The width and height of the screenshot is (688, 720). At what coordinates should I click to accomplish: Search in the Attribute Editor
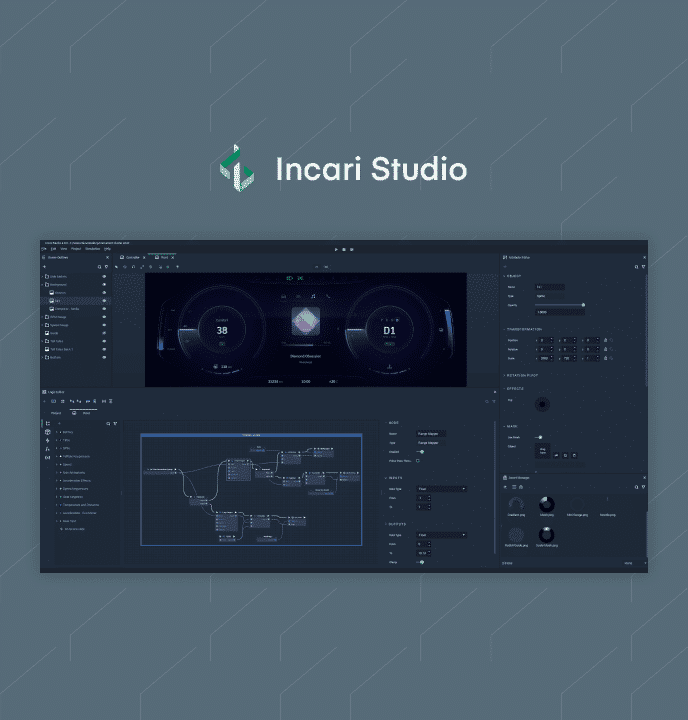click(636, 267)
